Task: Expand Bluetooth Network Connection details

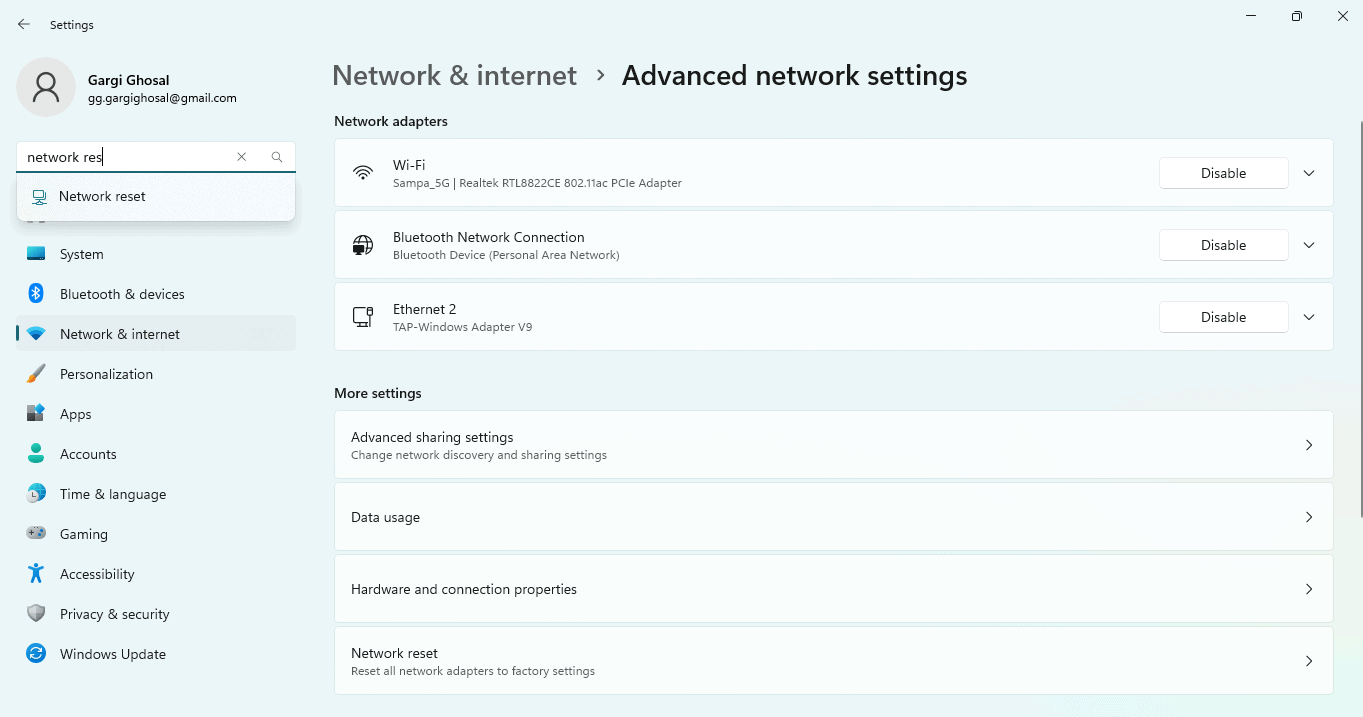Action: click(1309, 245)
